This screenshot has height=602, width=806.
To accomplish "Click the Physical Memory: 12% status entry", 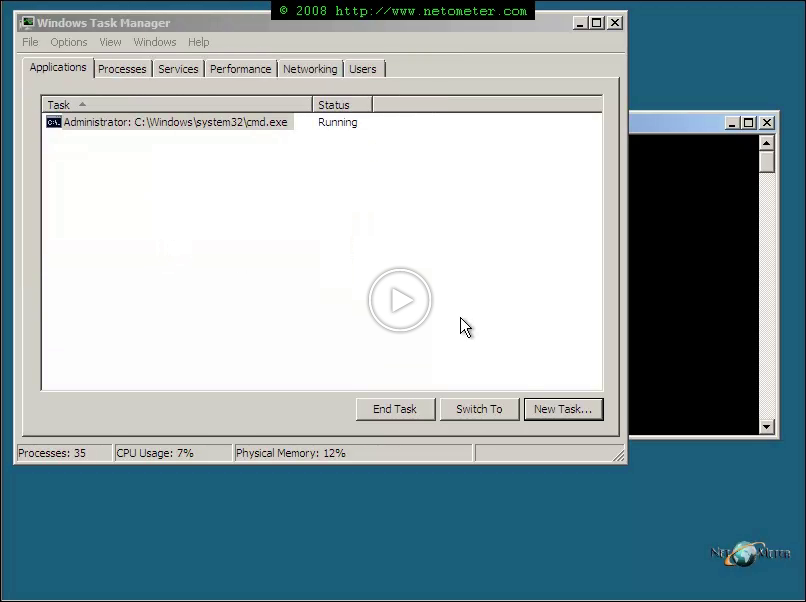I will pyautogui.click(x=353, y=453).
